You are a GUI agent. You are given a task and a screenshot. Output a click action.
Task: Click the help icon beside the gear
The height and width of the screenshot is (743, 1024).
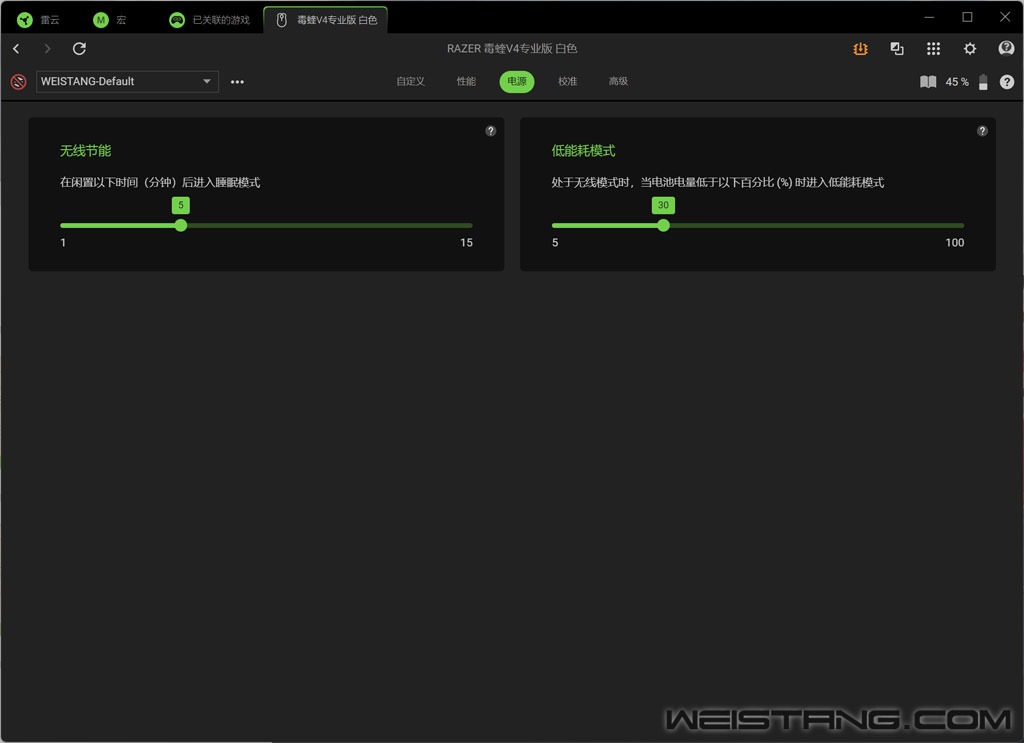pos(1006,49)
